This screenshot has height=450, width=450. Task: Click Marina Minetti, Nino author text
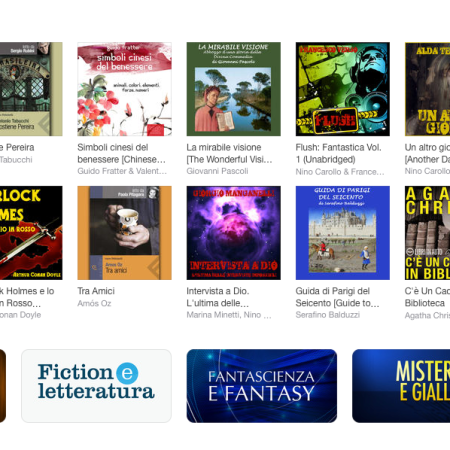point(229,315)
